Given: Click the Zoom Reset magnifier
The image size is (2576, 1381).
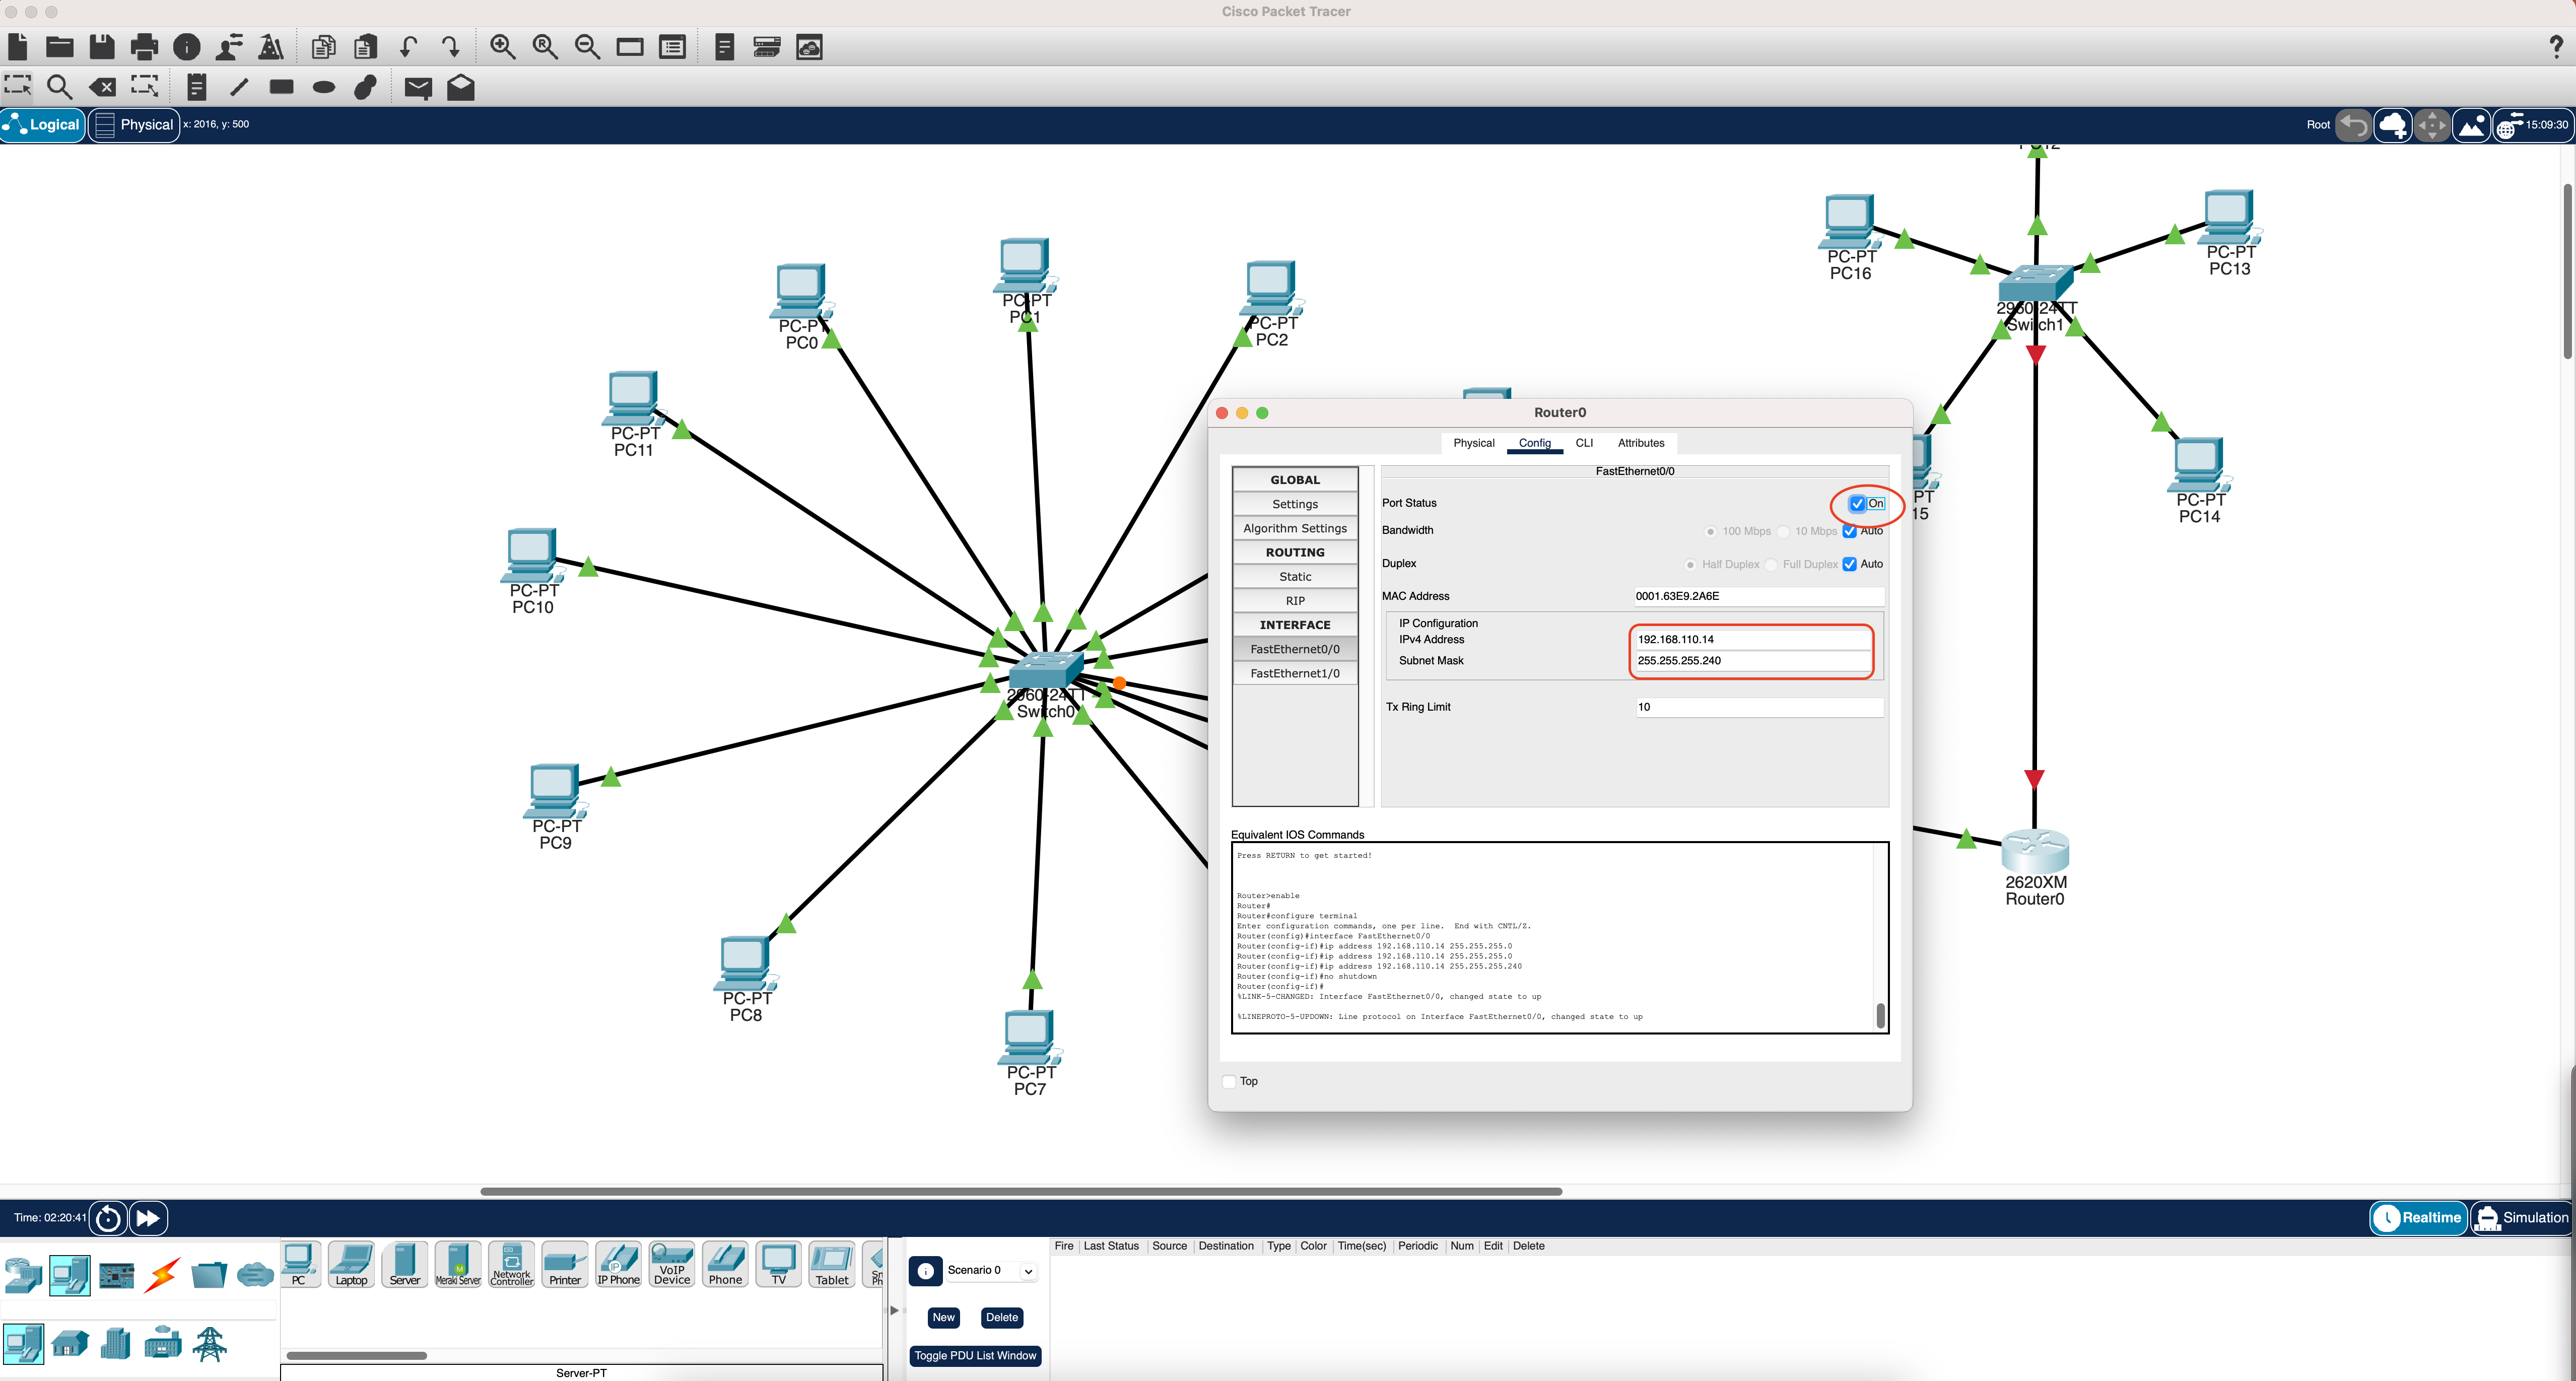Looking at the screenshot, I should [545, 46].
